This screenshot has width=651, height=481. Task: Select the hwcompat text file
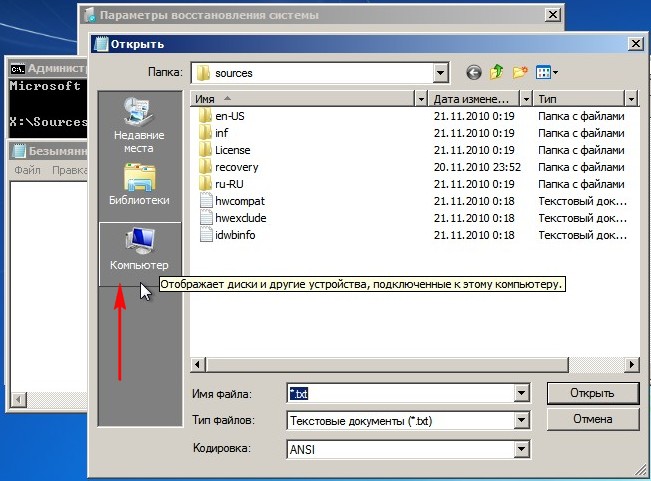pos(239,201)
